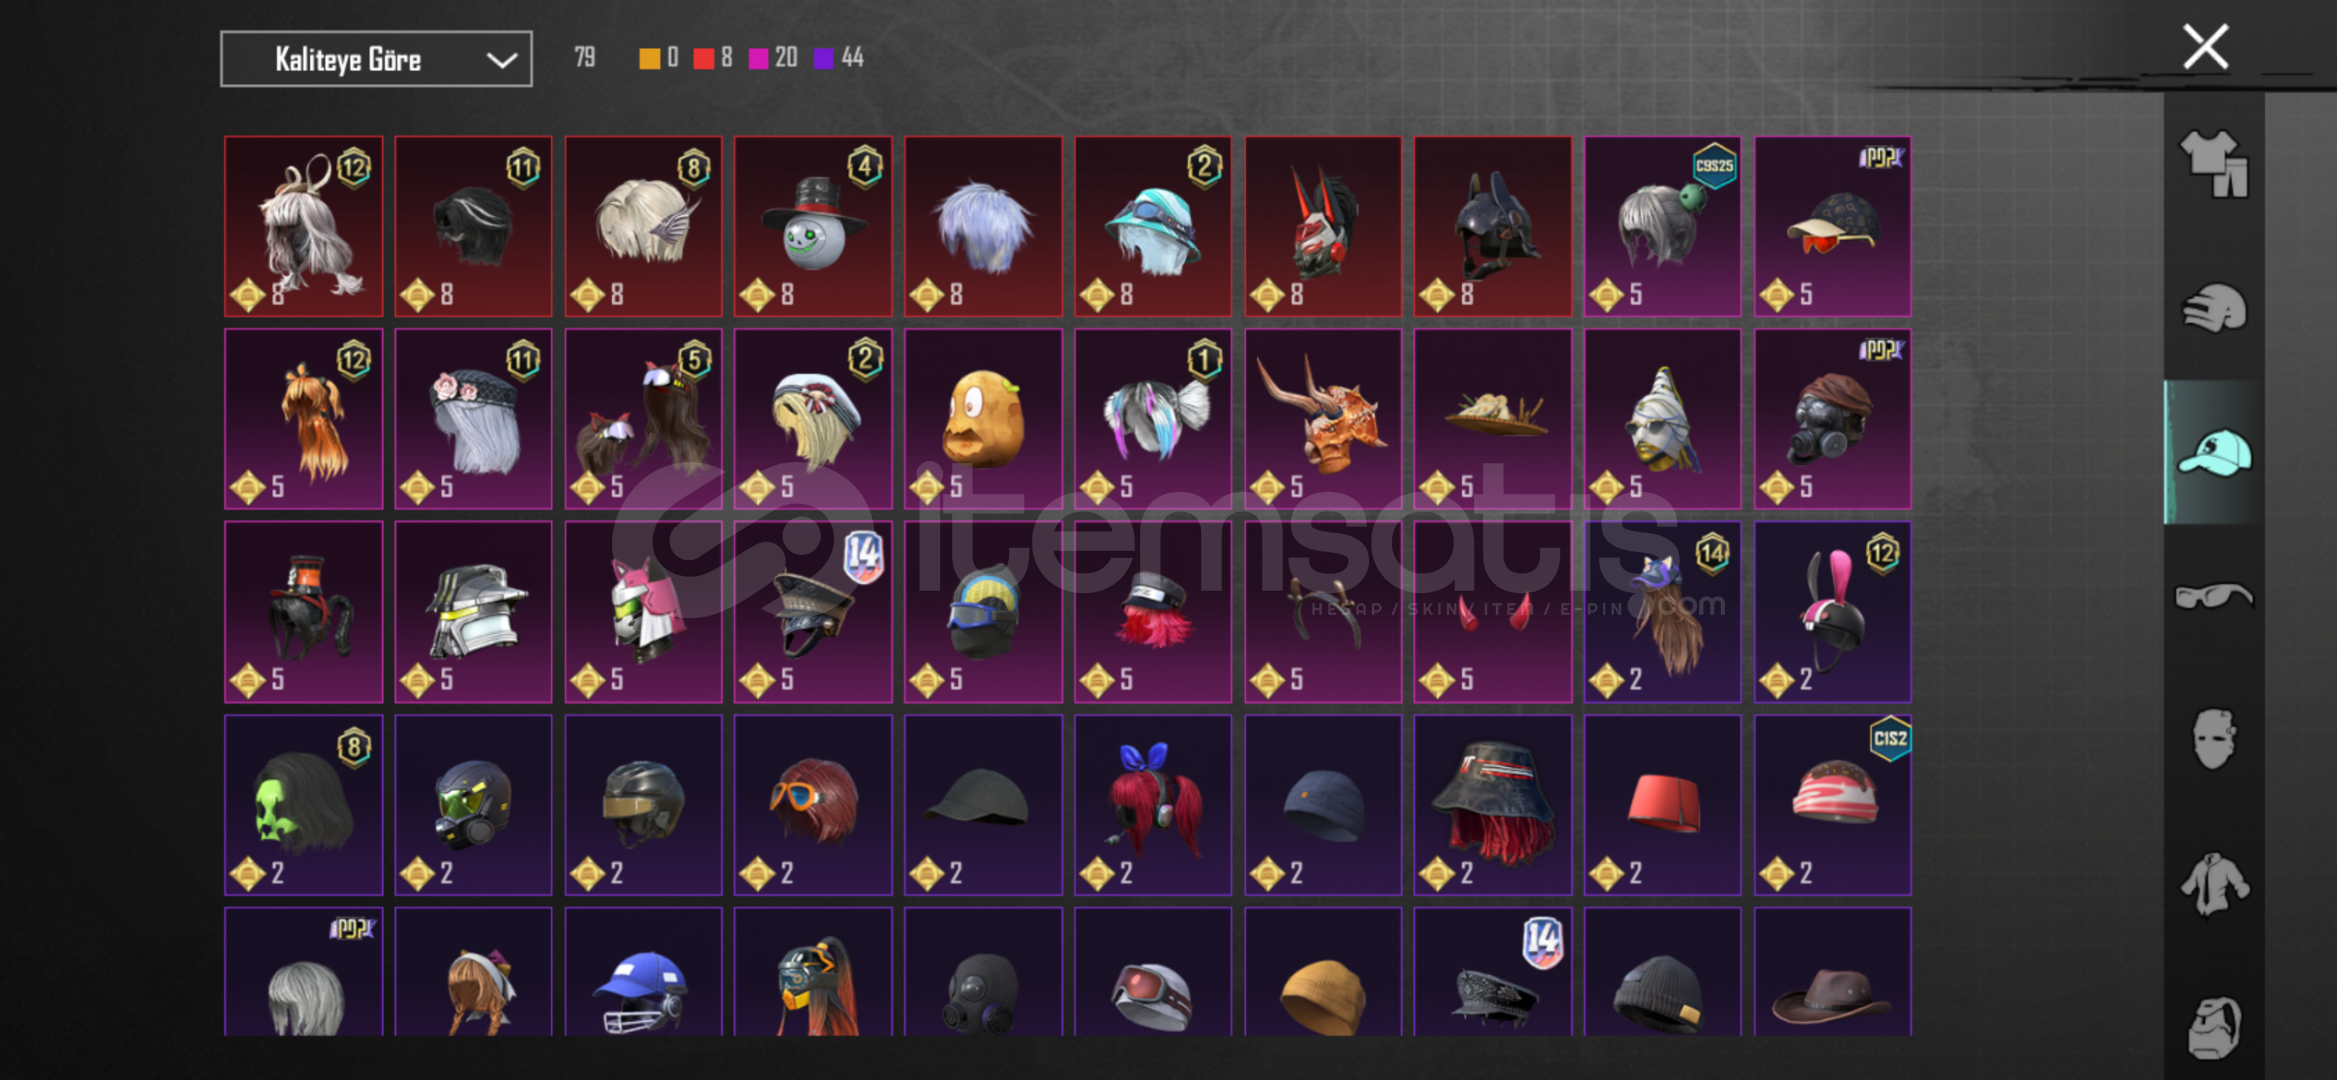Viewport: 2337px width, 1080px height.
Task: Select the teal cap headwear category
Action: pyautogui.click(x=2213, y=452)
